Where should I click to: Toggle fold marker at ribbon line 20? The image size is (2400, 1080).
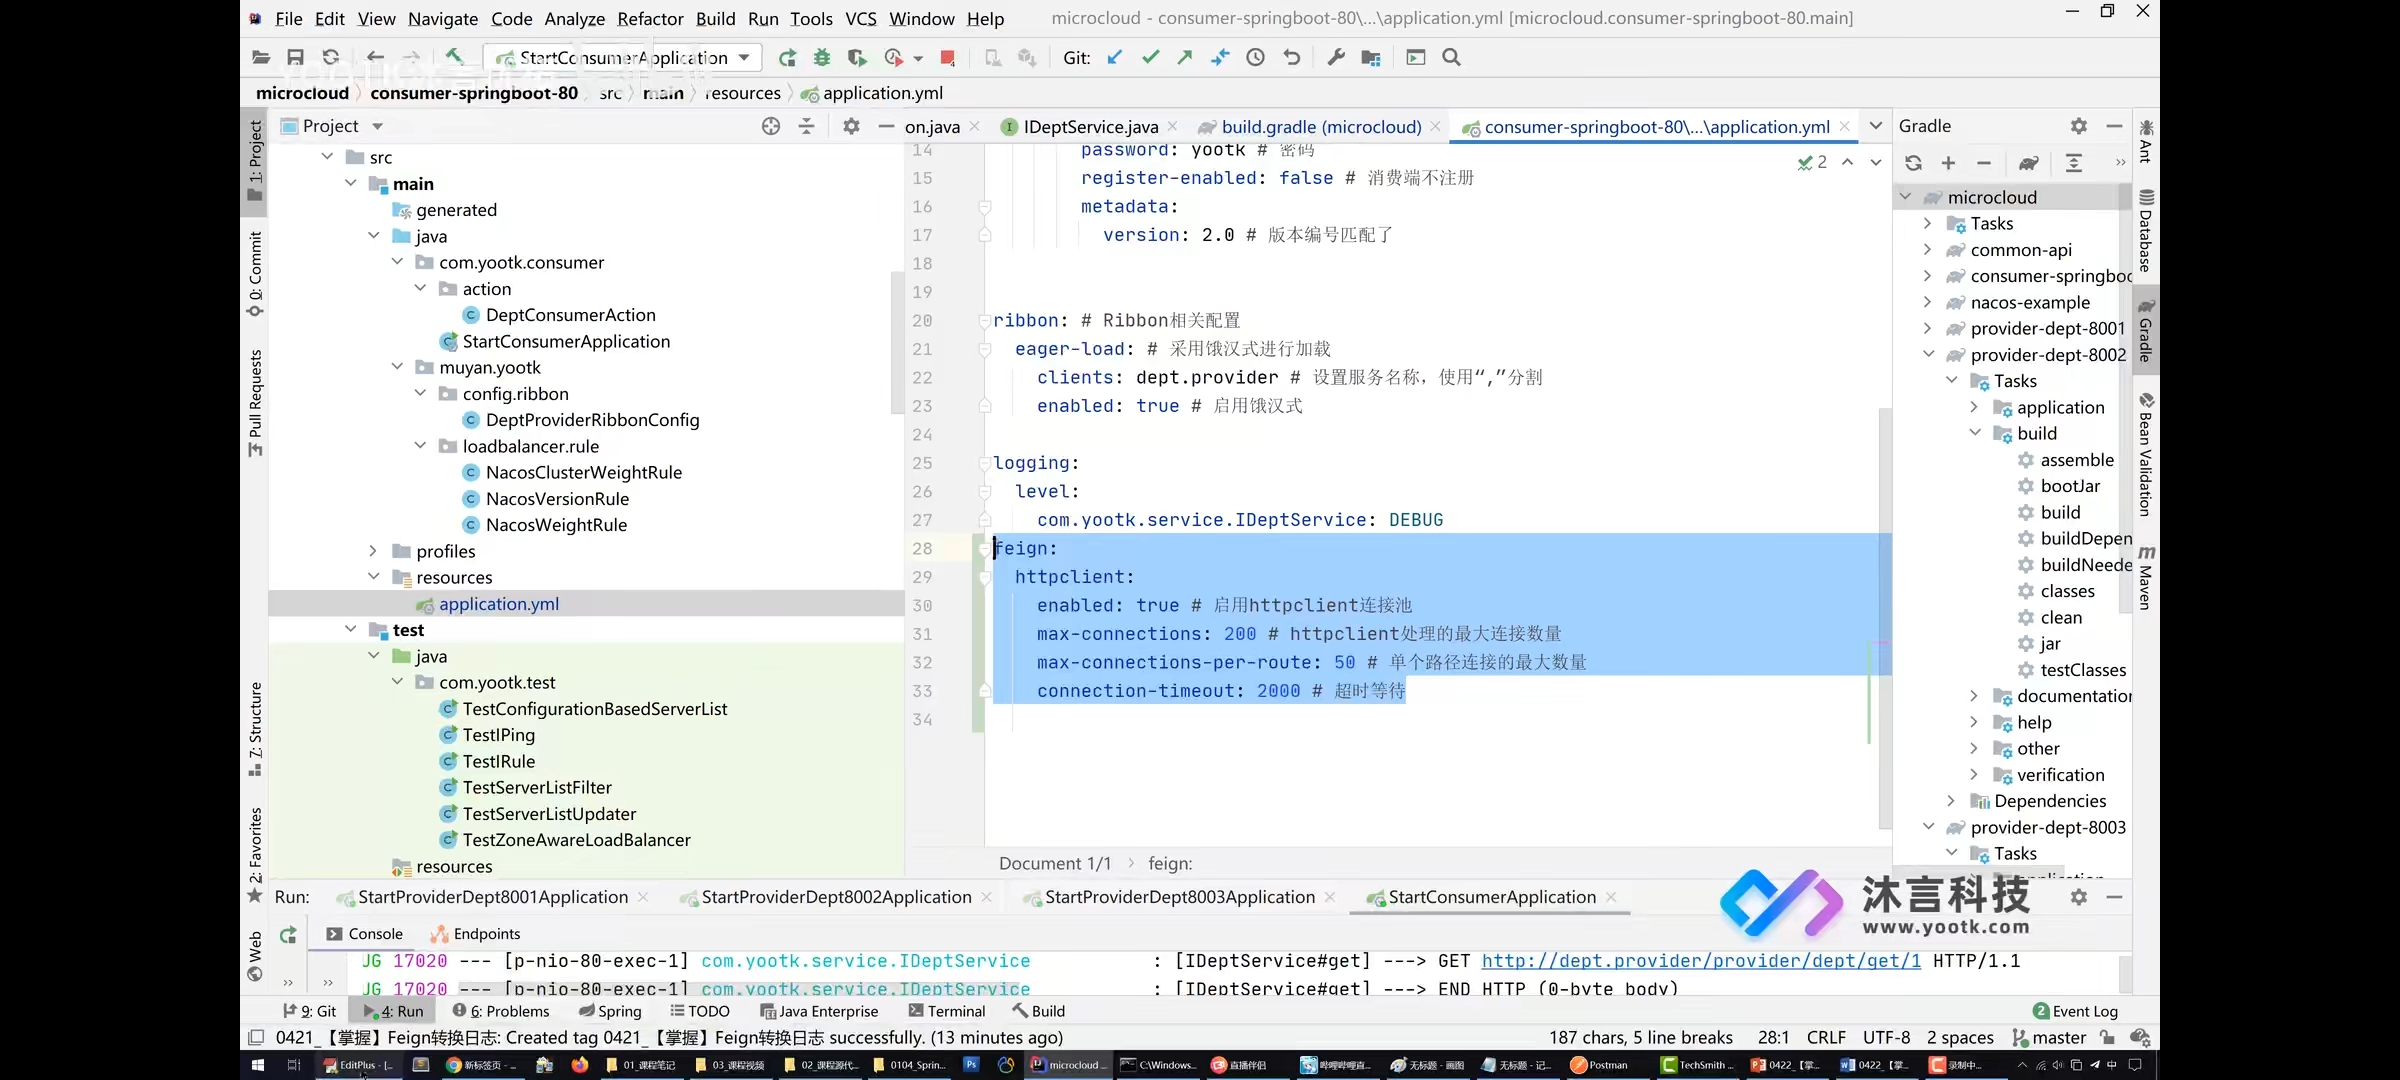click(x=984, y=321)
